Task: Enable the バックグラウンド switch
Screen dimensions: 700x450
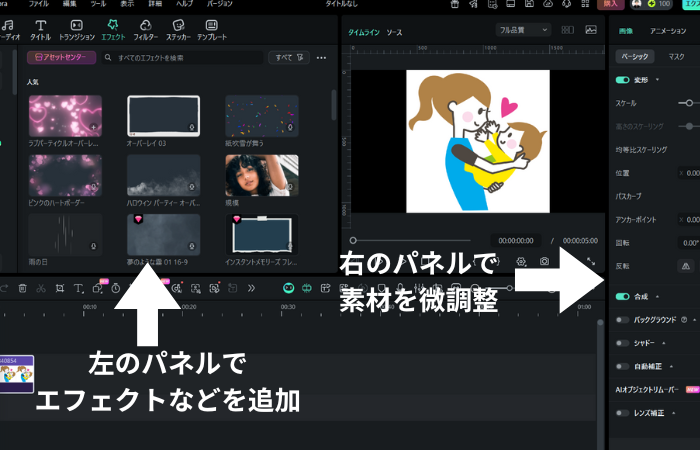Action: click(622, 320)
